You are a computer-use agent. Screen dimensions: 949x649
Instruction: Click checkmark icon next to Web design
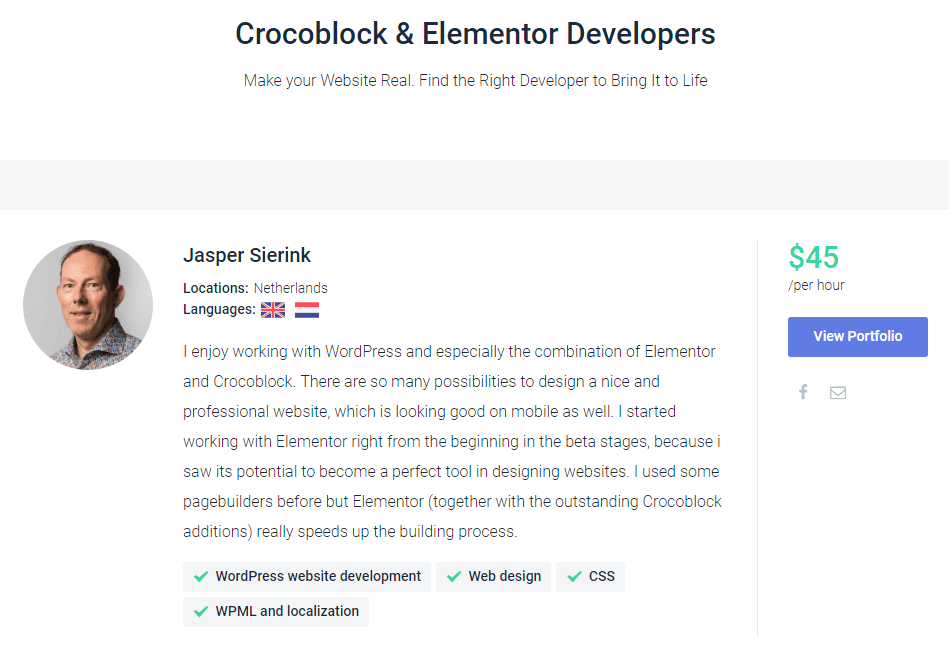[454, 576]
